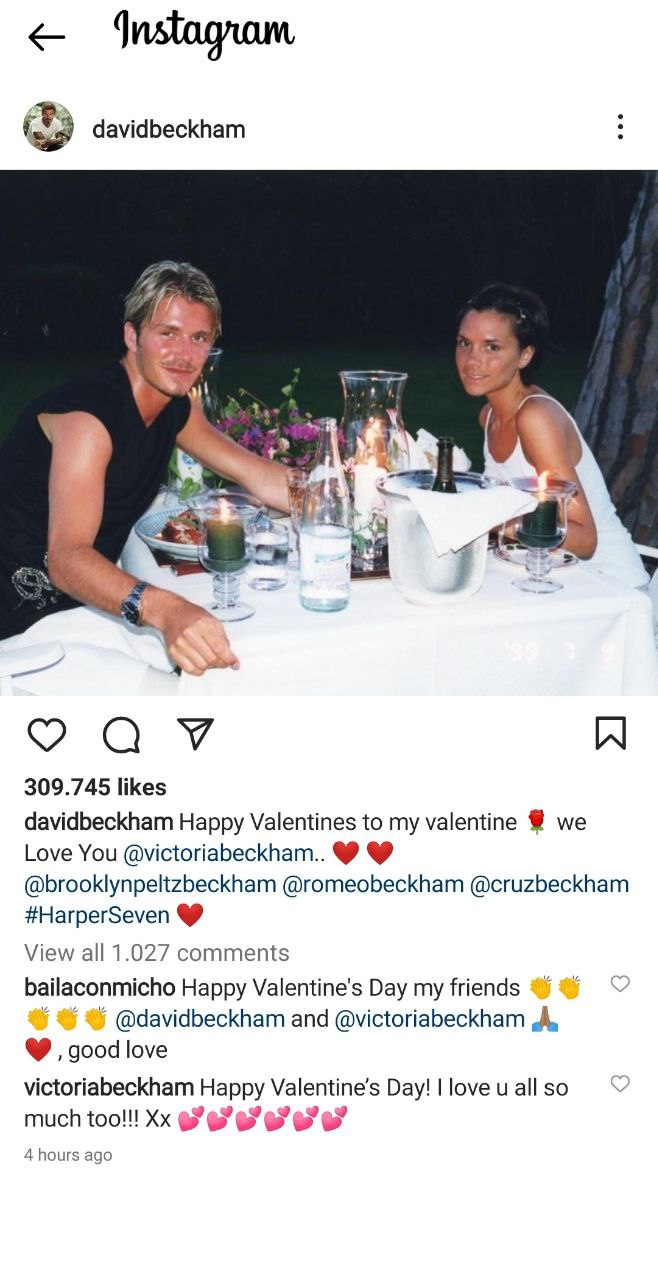Open bailaconmicho commenter profile
The image size is (658, 1280).
[100, 988]
